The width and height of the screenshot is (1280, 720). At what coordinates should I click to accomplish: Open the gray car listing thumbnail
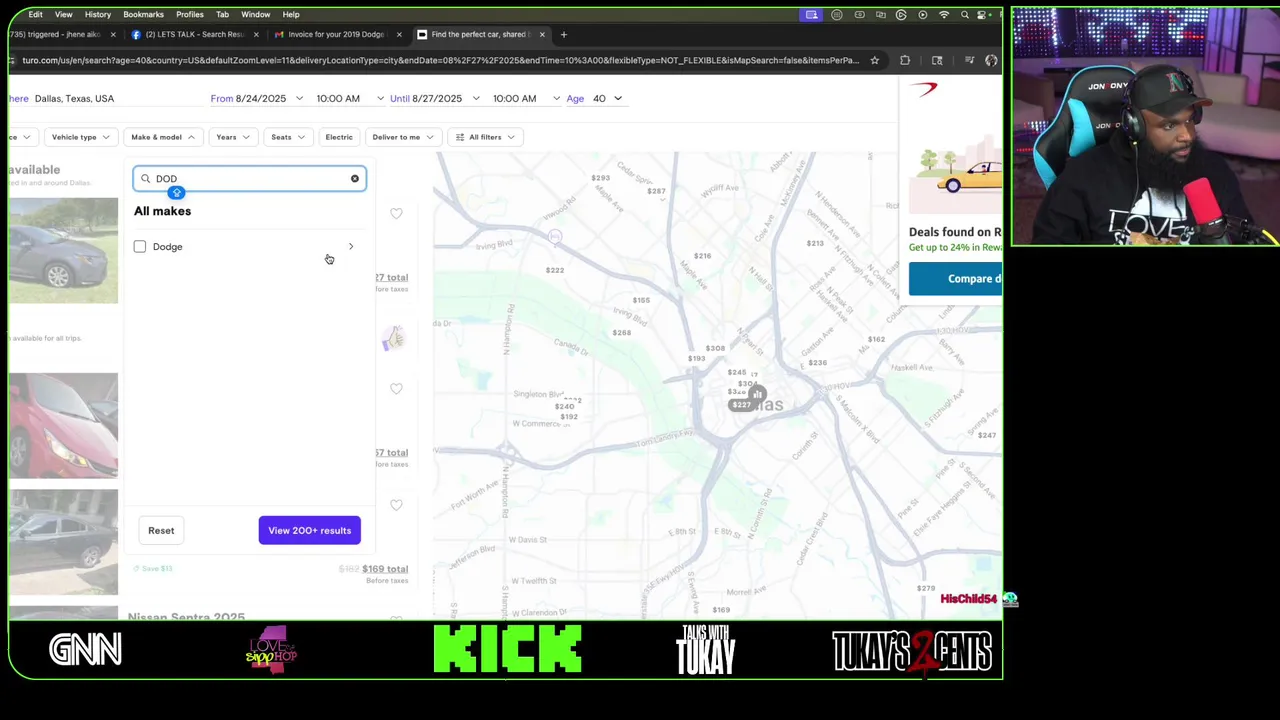click(x=63, y=250)
